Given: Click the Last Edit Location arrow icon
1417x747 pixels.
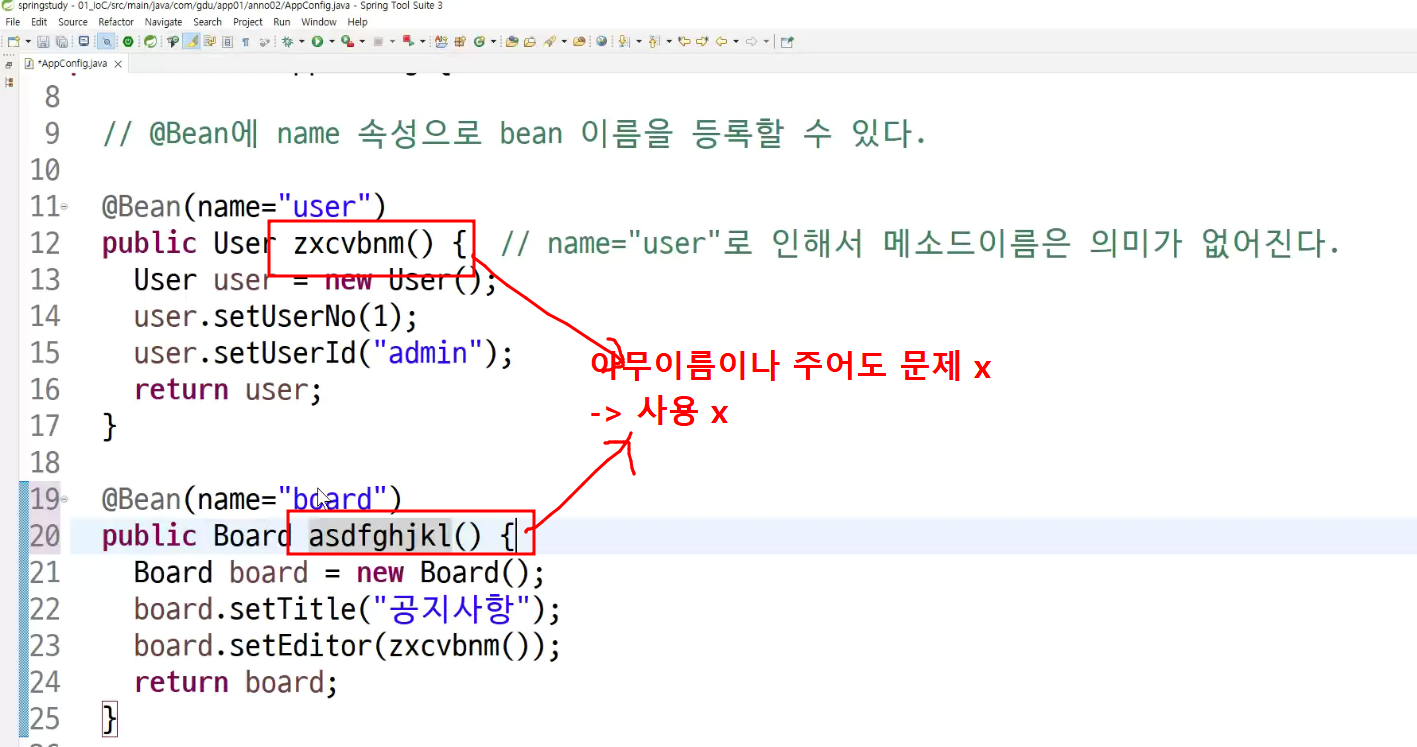Looking at the screenshot, I should point(684,41).
